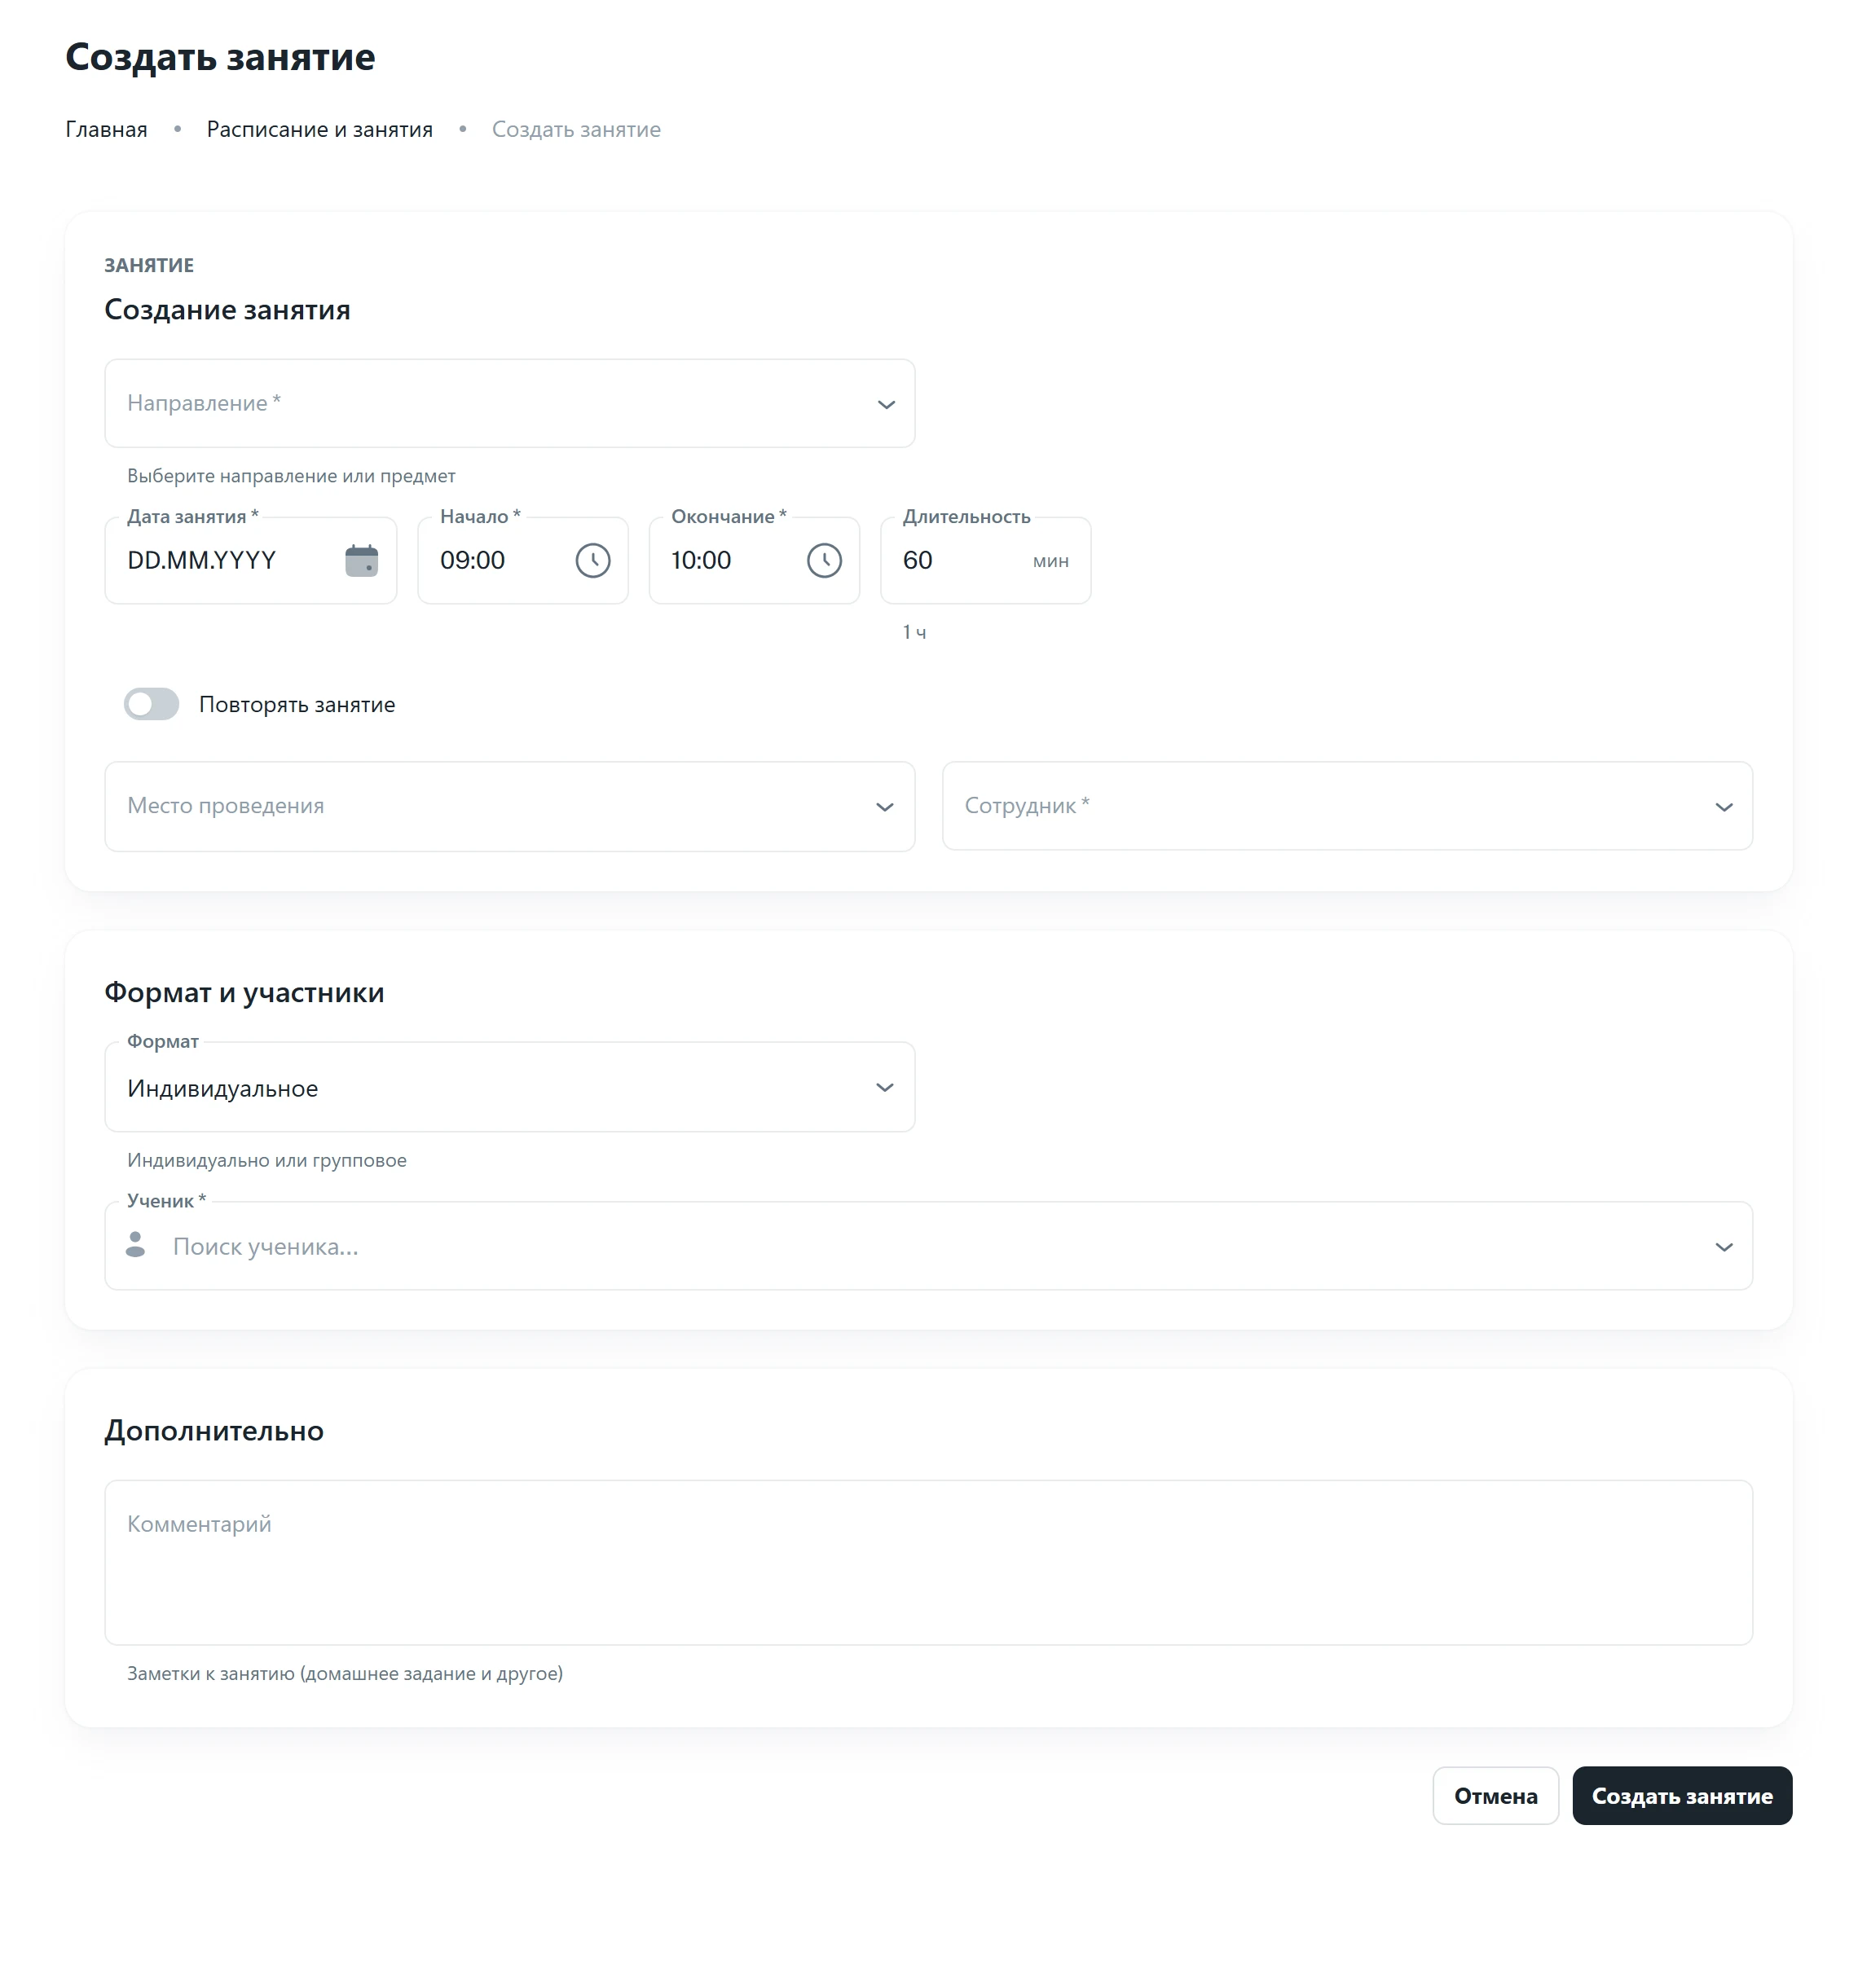Open Расписание и занятия breadcrumb

(319, 129)
